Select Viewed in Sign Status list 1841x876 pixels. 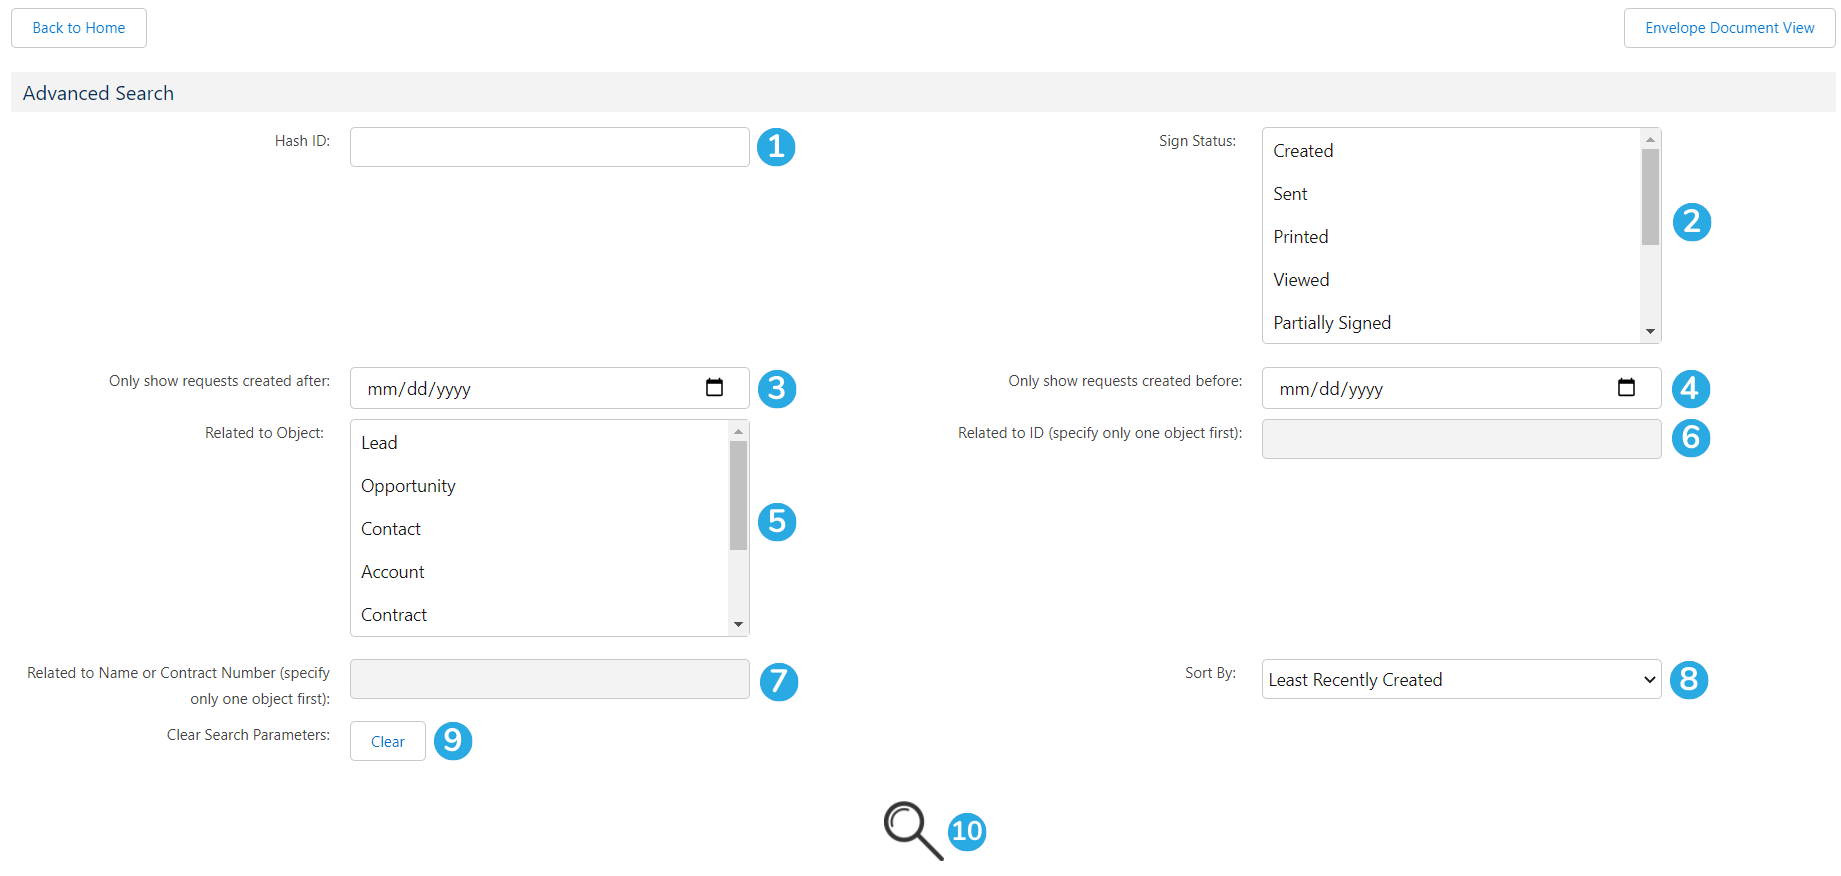pyautogui.click(x=1451, y=280)
